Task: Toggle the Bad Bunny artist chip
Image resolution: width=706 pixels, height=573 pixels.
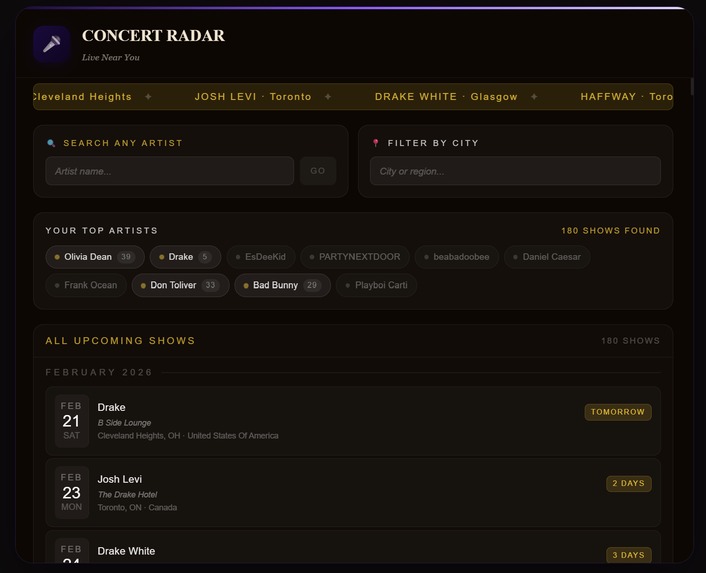Action: tap(283, 285)
